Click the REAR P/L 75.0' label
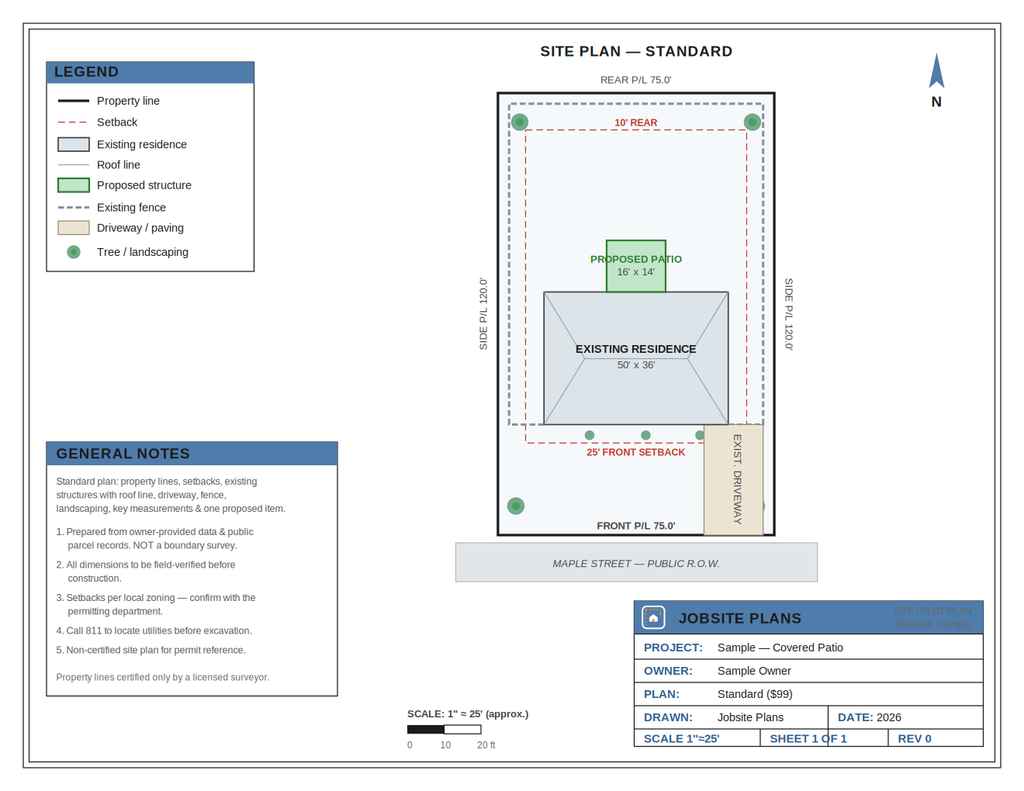This screenshot has width=1024, height=791. 635,80
